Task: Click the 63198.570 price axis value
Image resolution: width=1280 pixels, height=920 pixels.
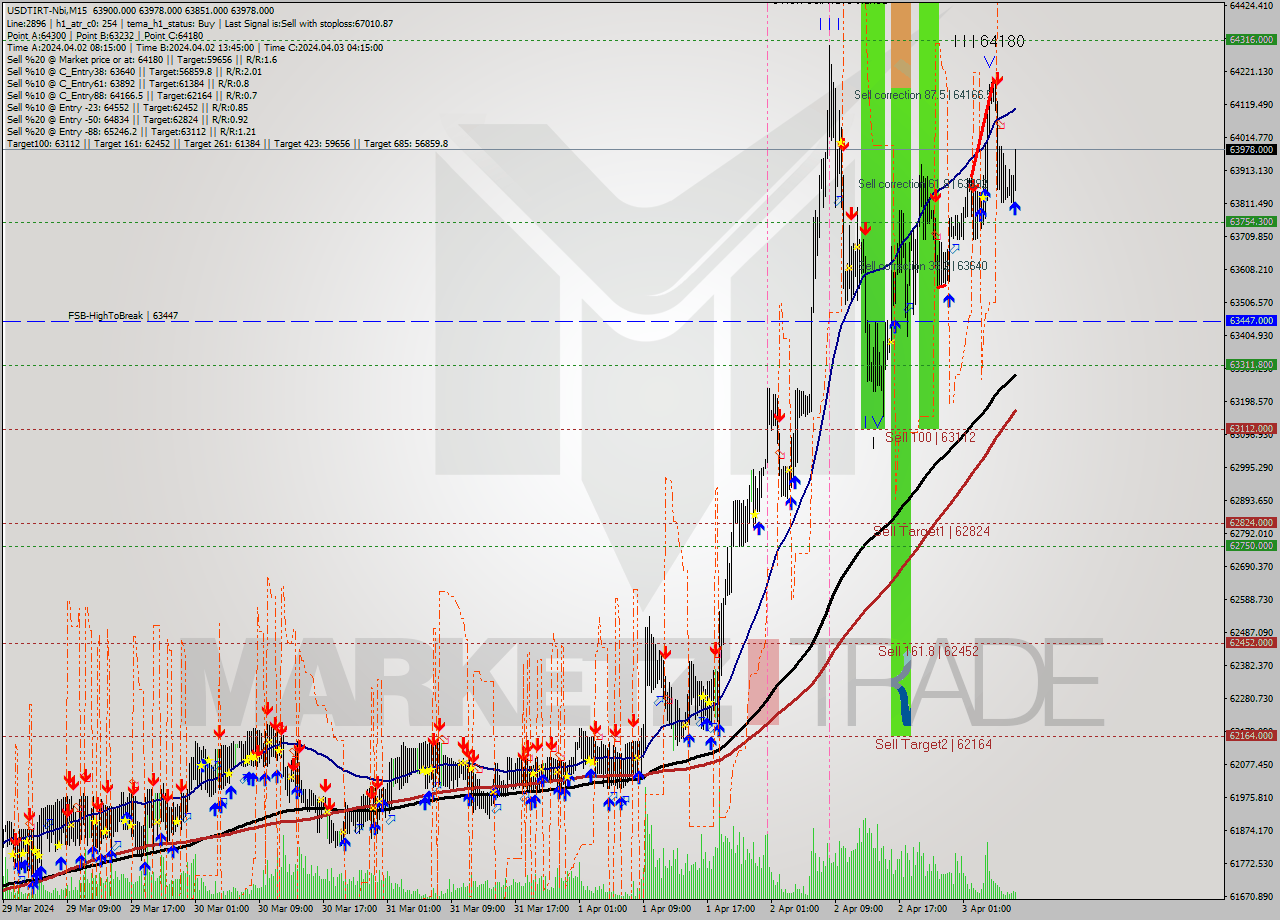Action: (x=1250, y=401)
